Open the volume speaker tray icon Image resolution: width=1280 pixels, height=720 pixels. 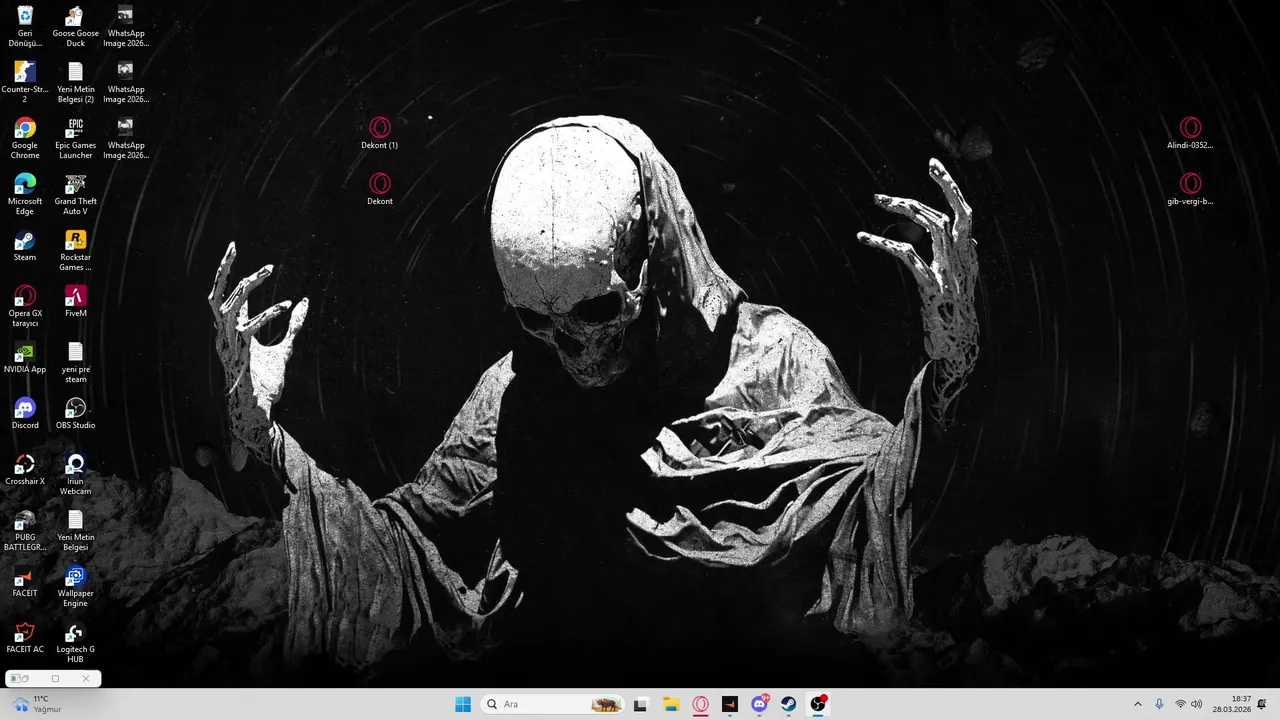pos(1197,704)
